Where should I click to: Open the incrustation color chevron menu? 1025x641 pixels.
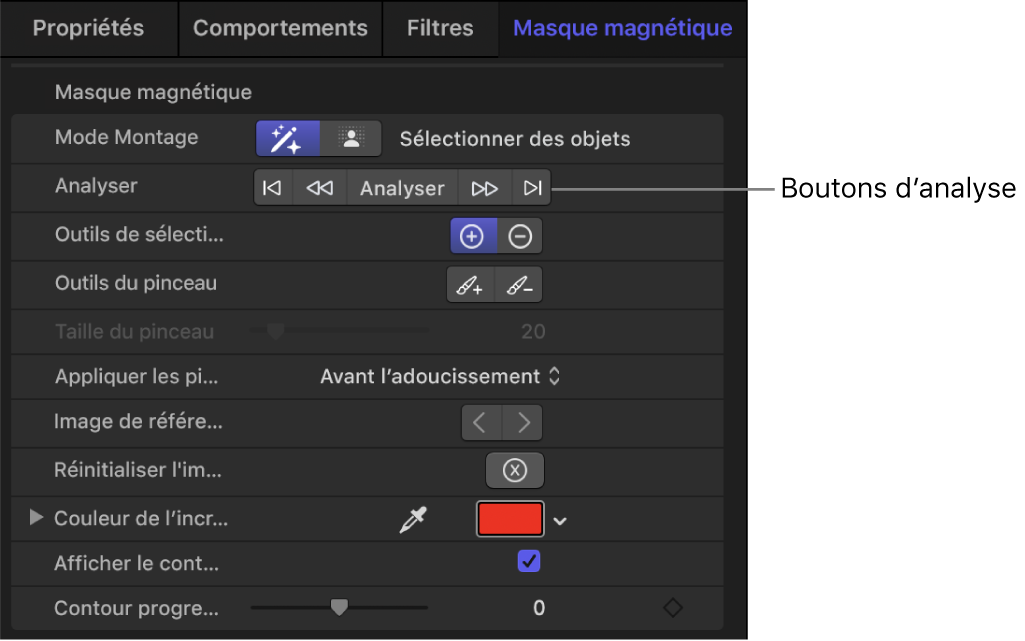click(x=560, y=519)
